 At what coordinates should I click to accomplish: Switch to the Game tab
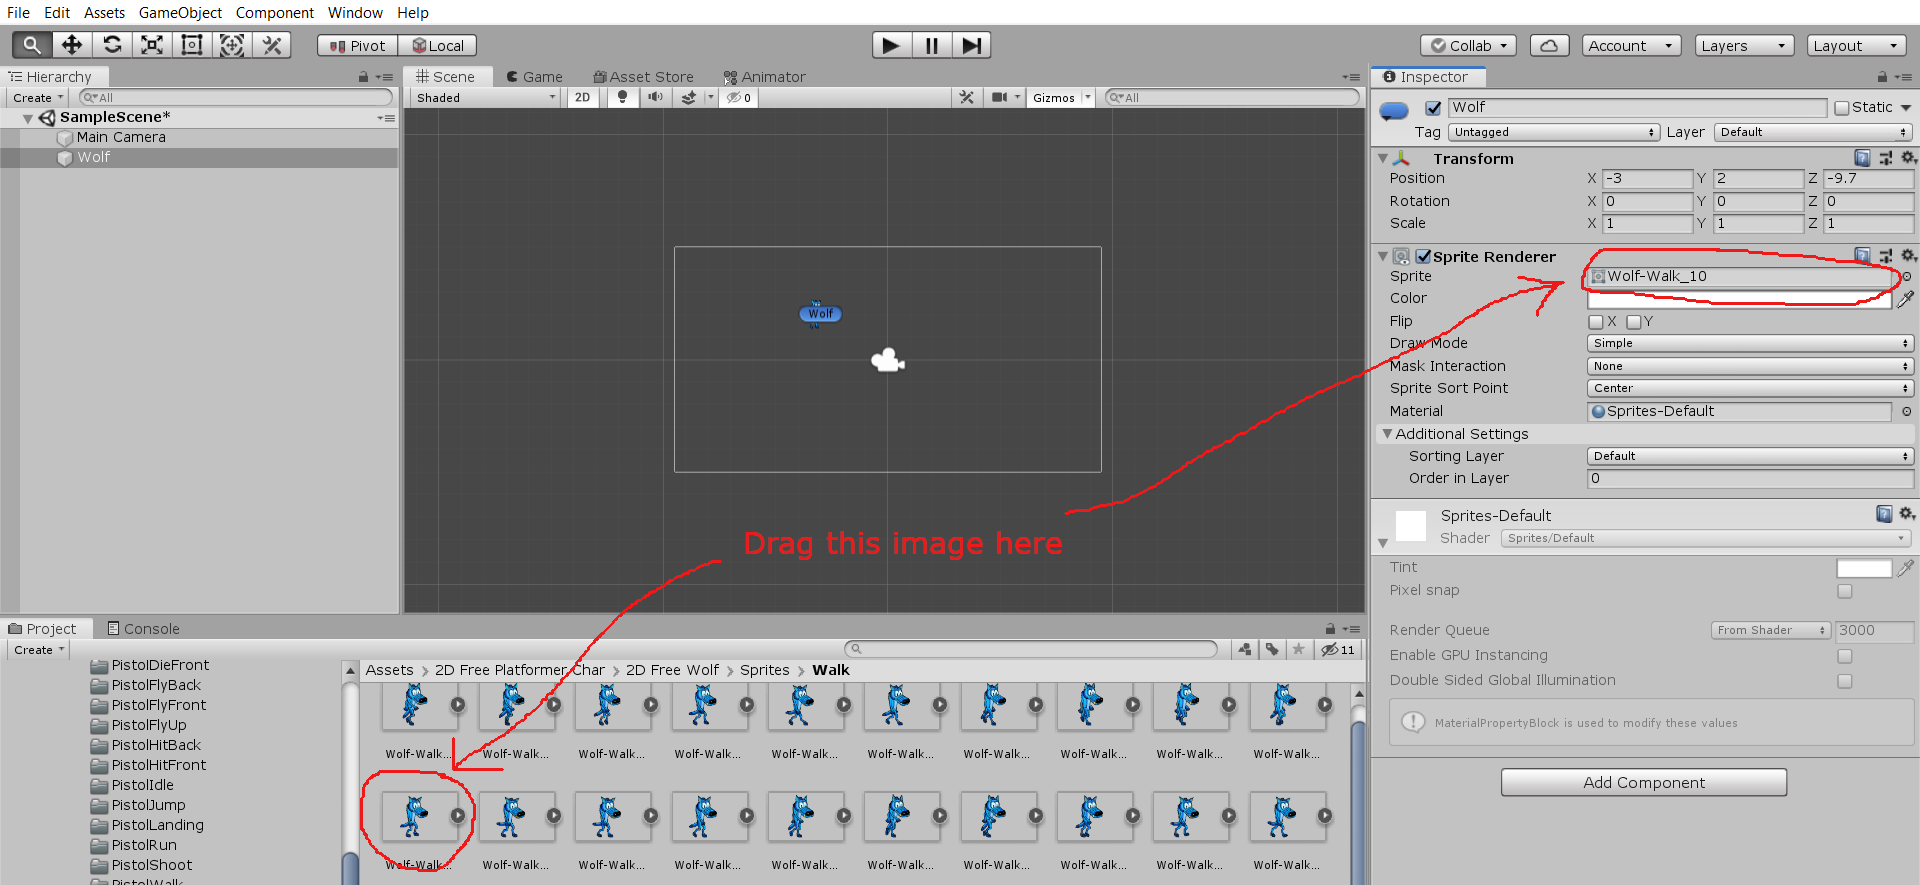click(535, 77)
